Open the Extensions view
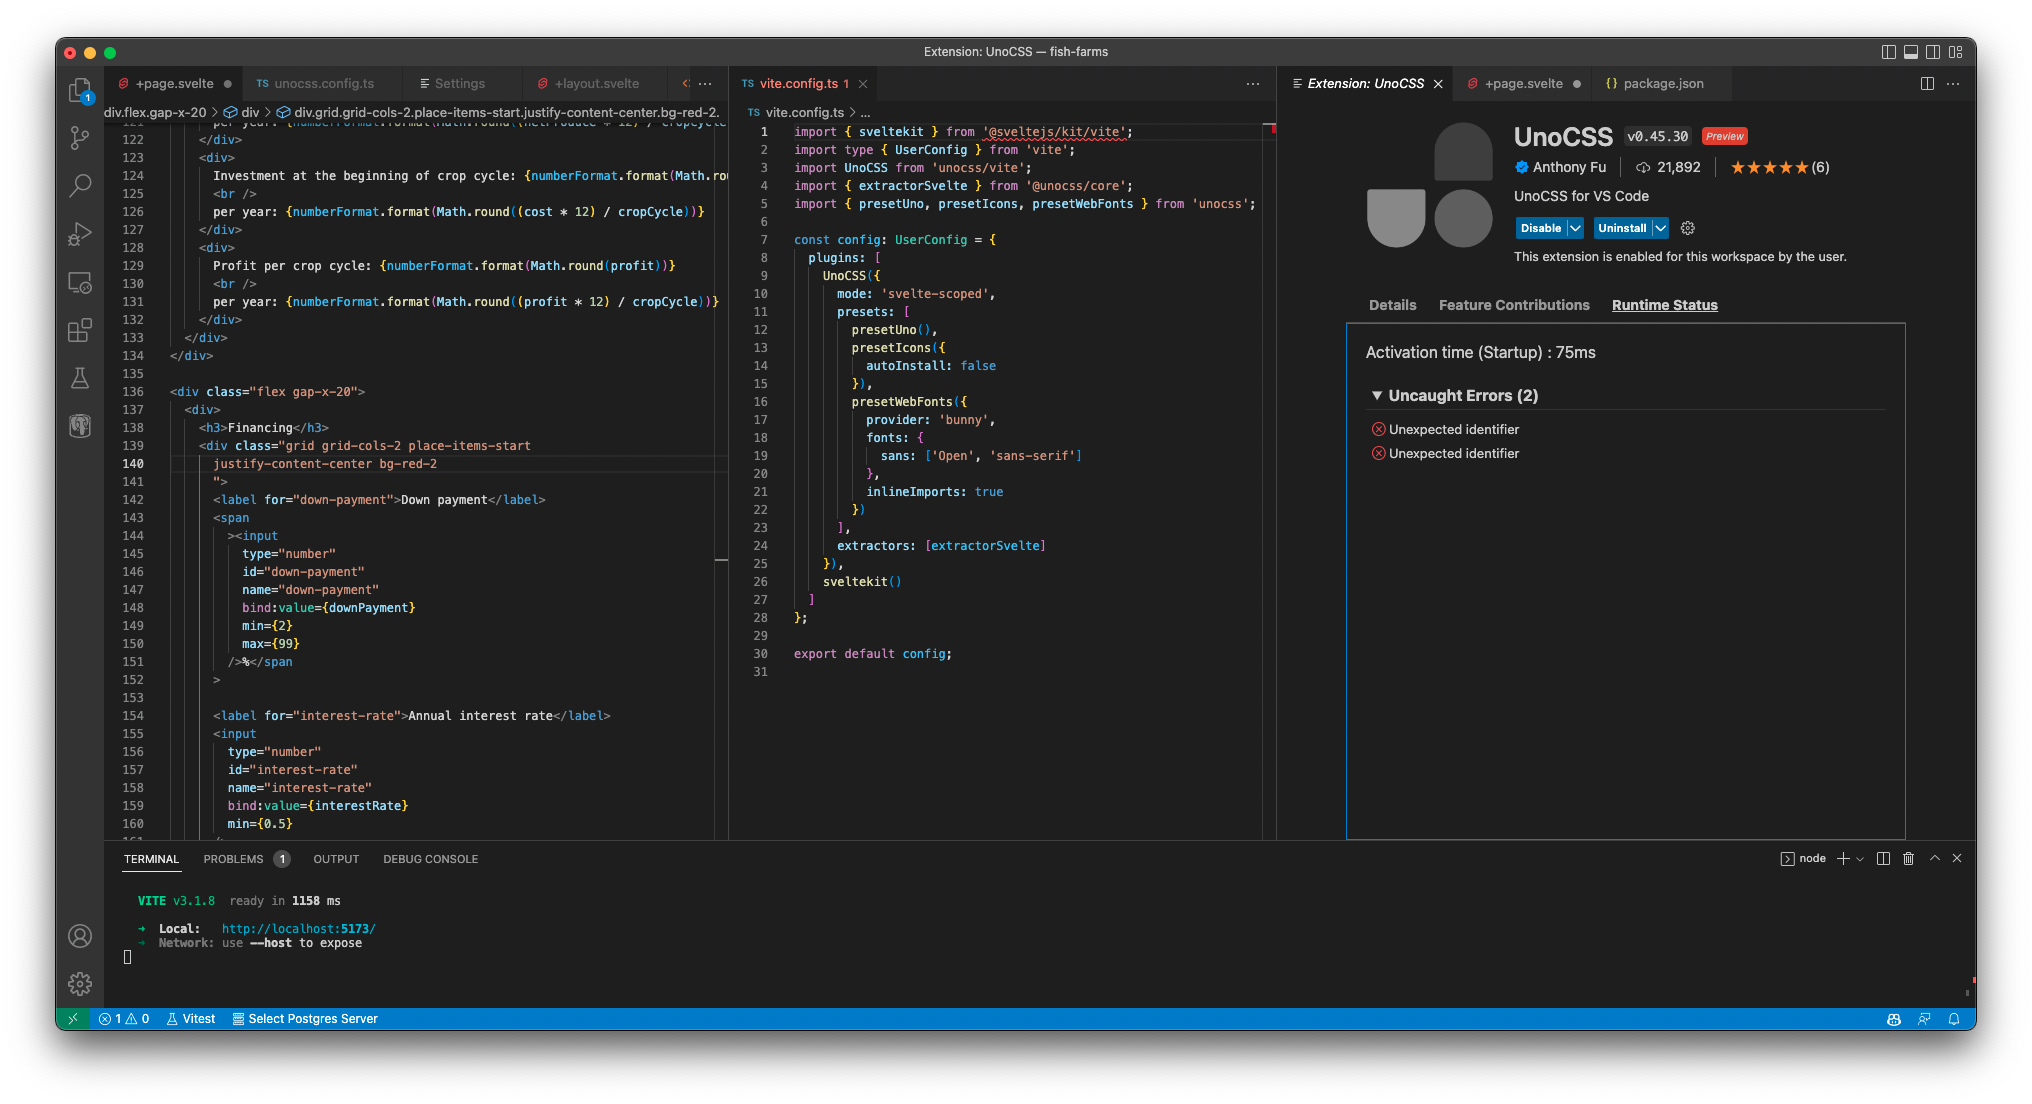The width and height of the screenshot is (2032, 1104). (80, 330)
